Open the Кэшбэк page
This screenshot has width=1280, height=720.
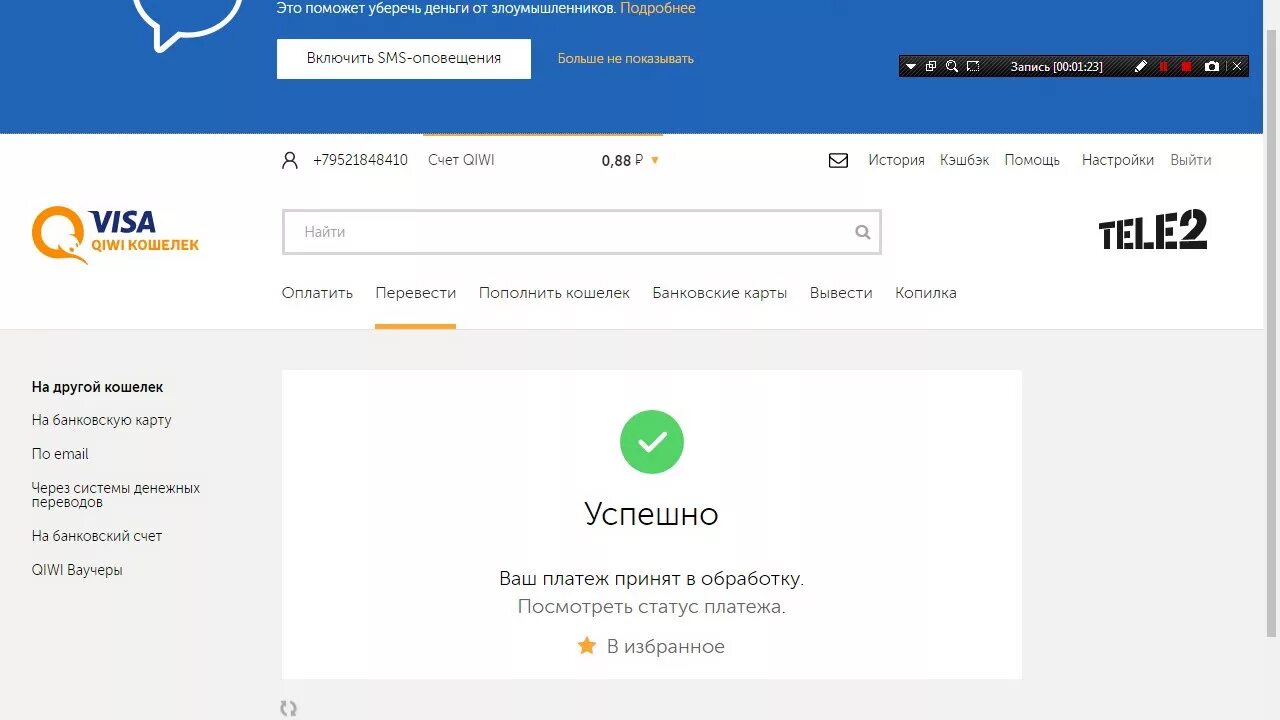pyautogui.click(x=964, y=160)
